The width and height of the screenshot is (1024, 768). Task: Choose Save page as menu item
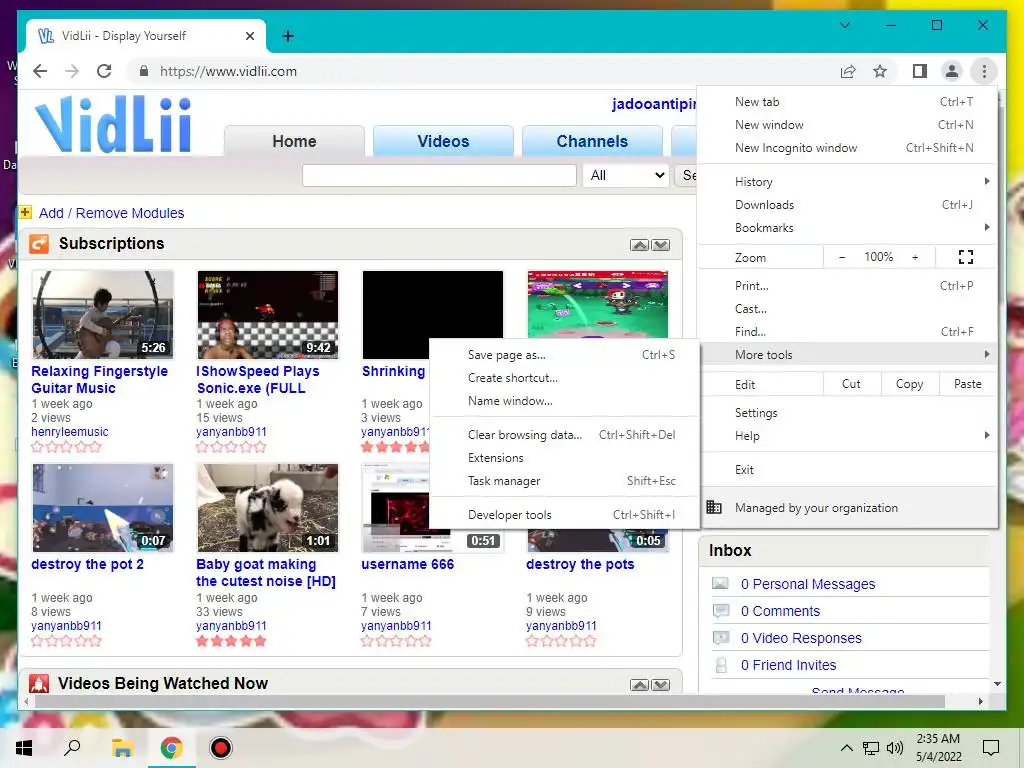point(565,355)
